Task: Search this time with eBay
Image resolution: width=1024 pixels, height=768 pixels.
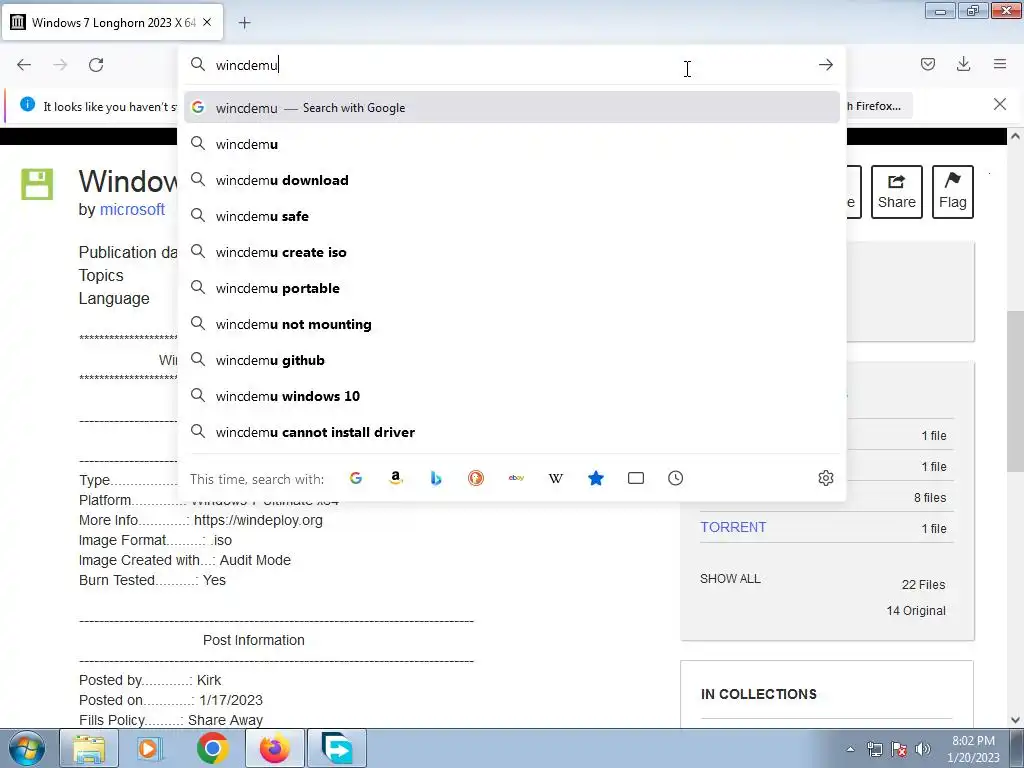Action: coord(516,478)
